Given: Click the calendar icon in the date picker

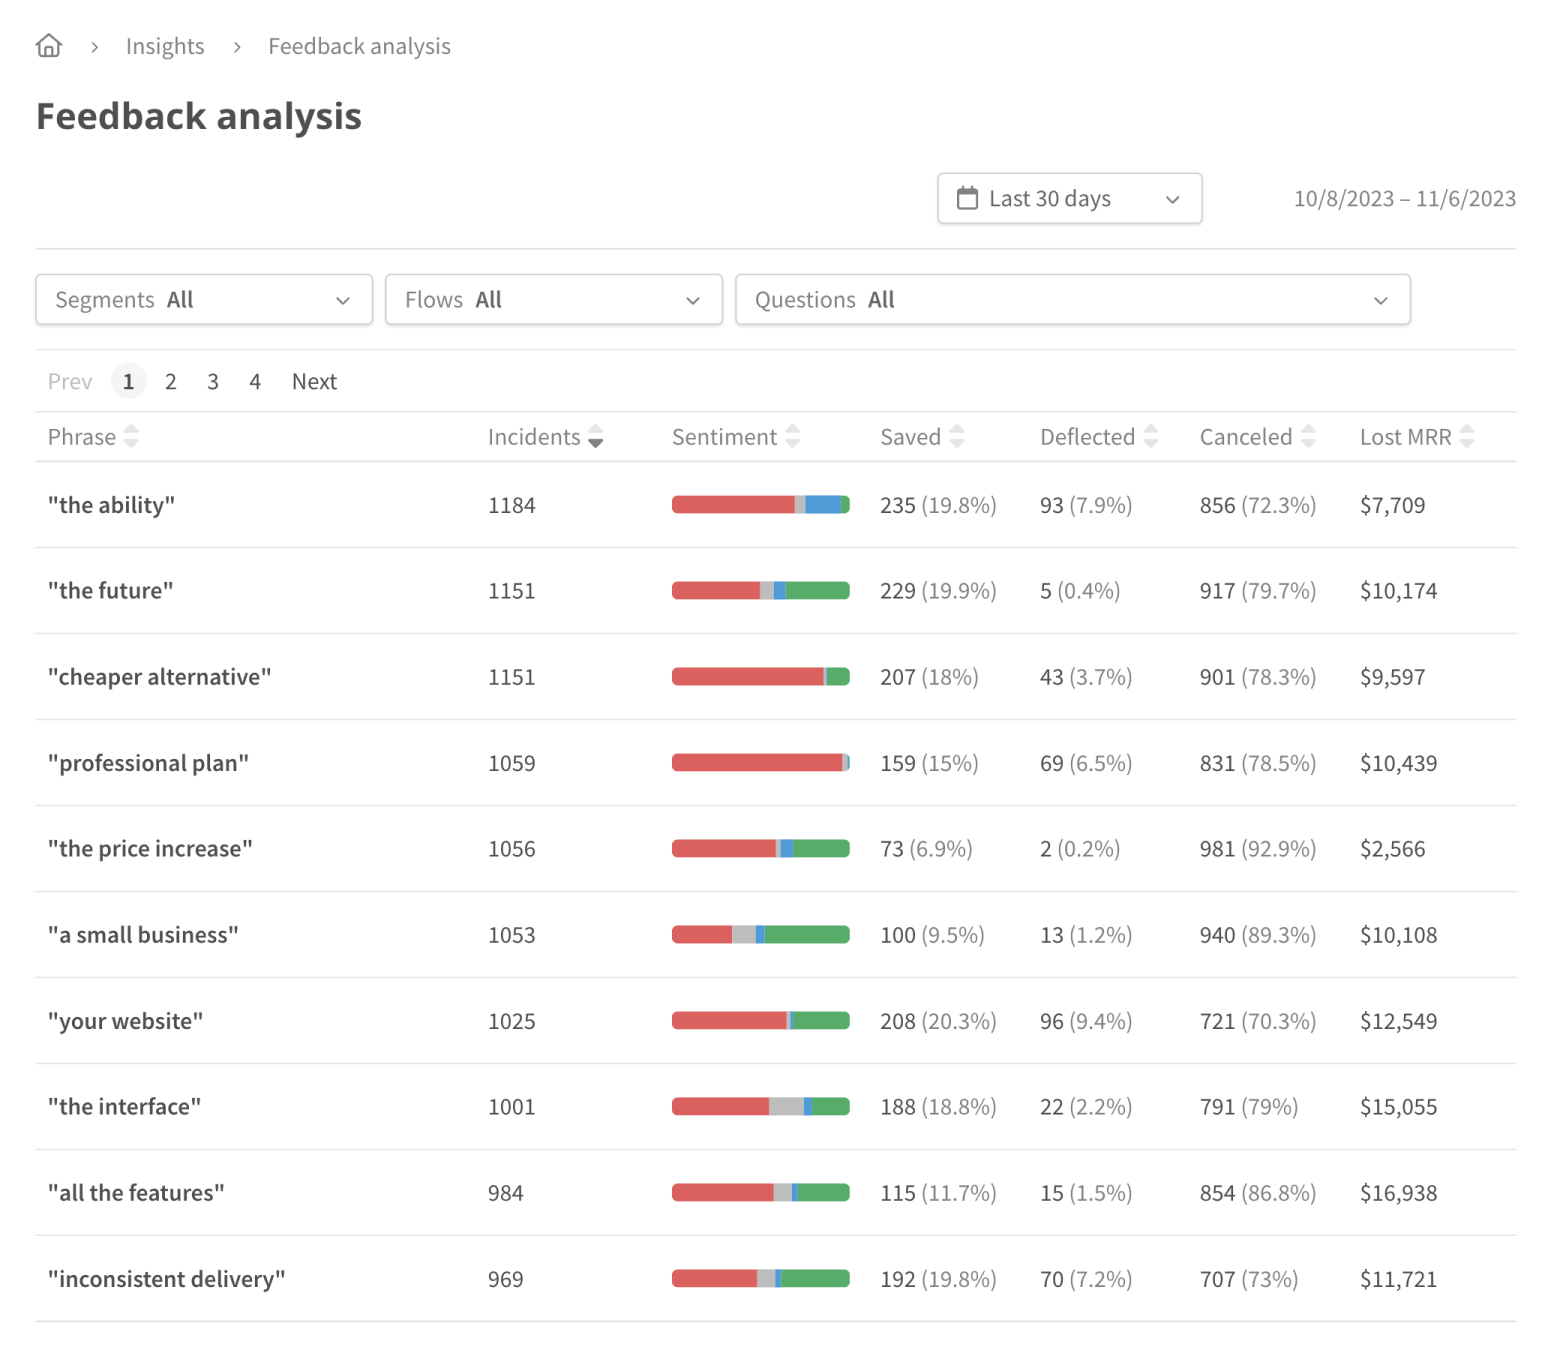Looking at the screenshot, I should tap(966, 198).
